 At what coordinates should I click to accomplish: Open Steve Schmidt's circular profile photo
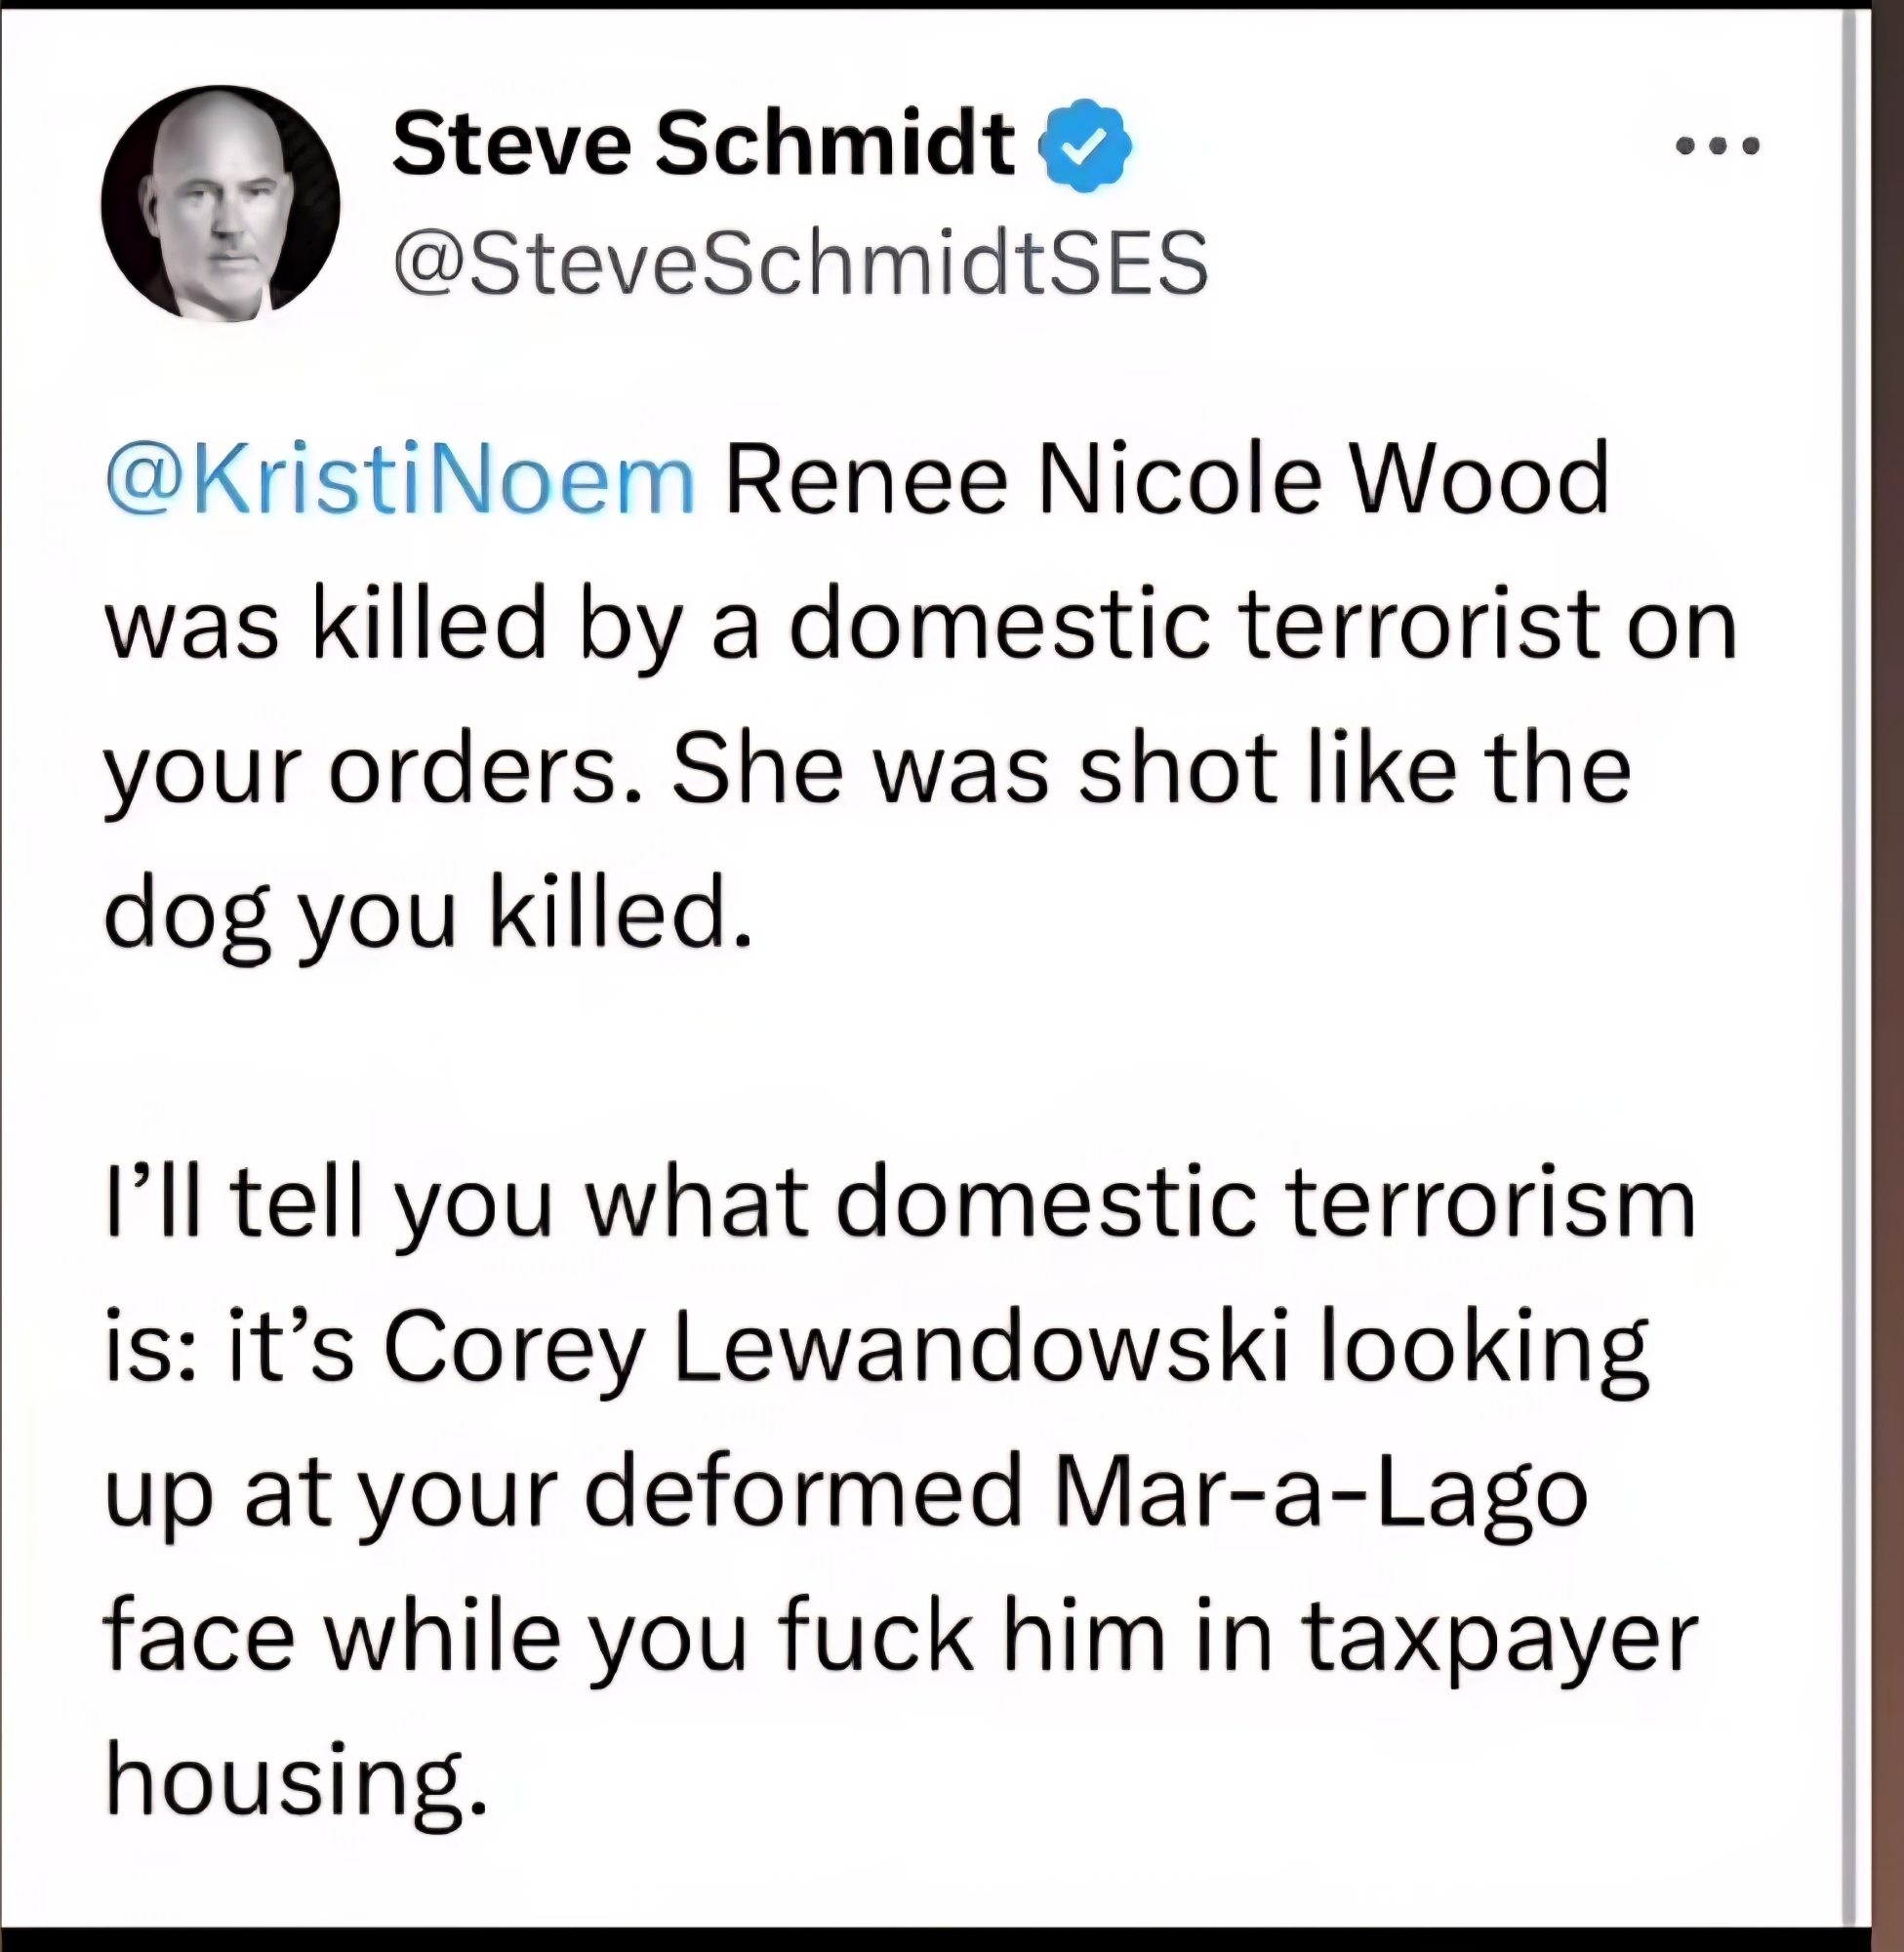221,204
